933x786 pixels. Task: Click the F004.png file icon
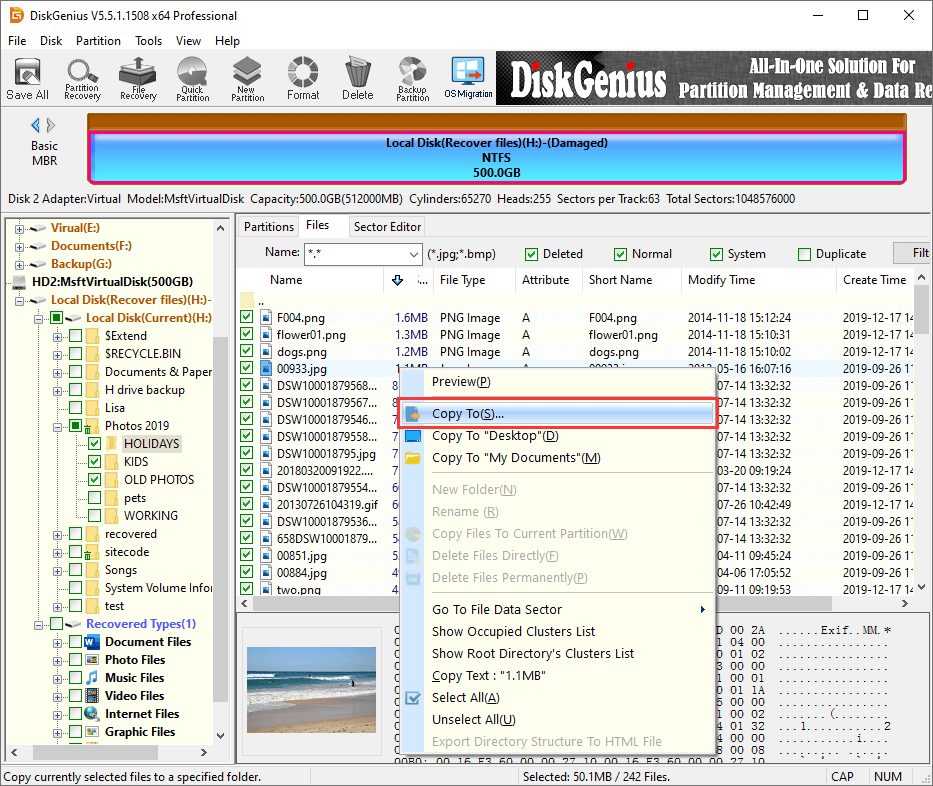[266, 318]
